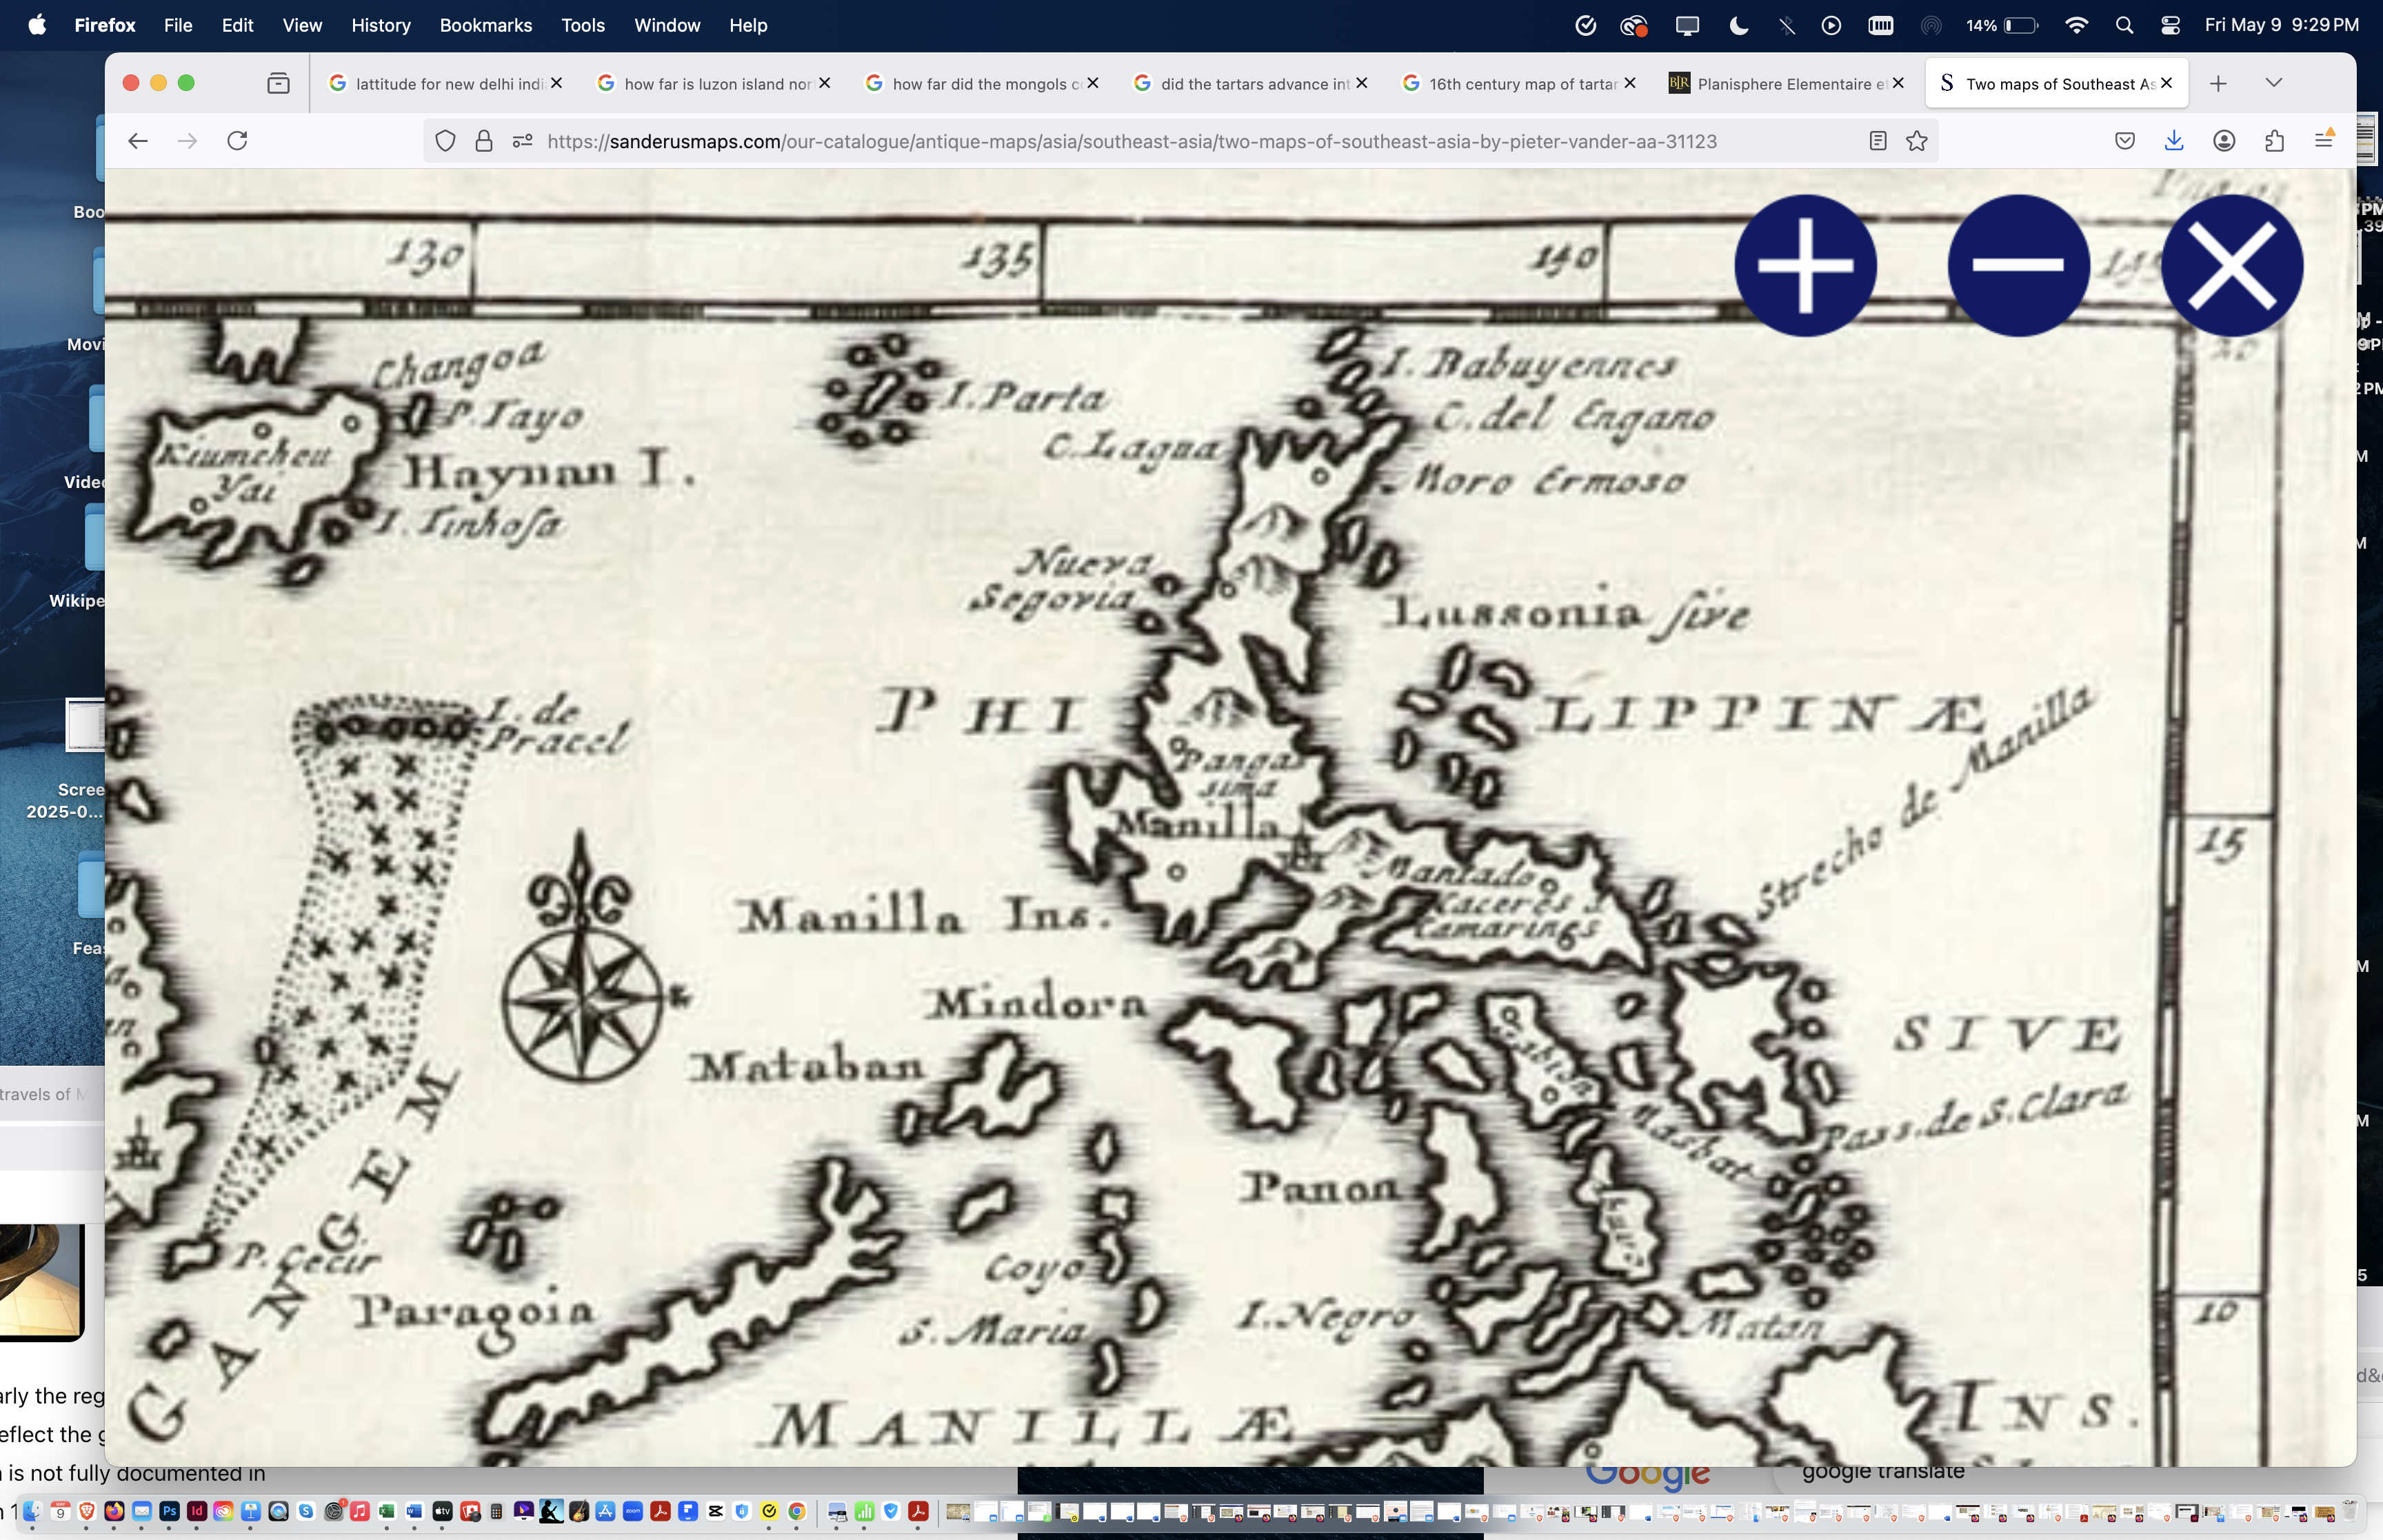Image resolution: width=2383 pixels, height=1540 pixels.
Task: Open App Store from the Dock
Action: click(605, 1511)
